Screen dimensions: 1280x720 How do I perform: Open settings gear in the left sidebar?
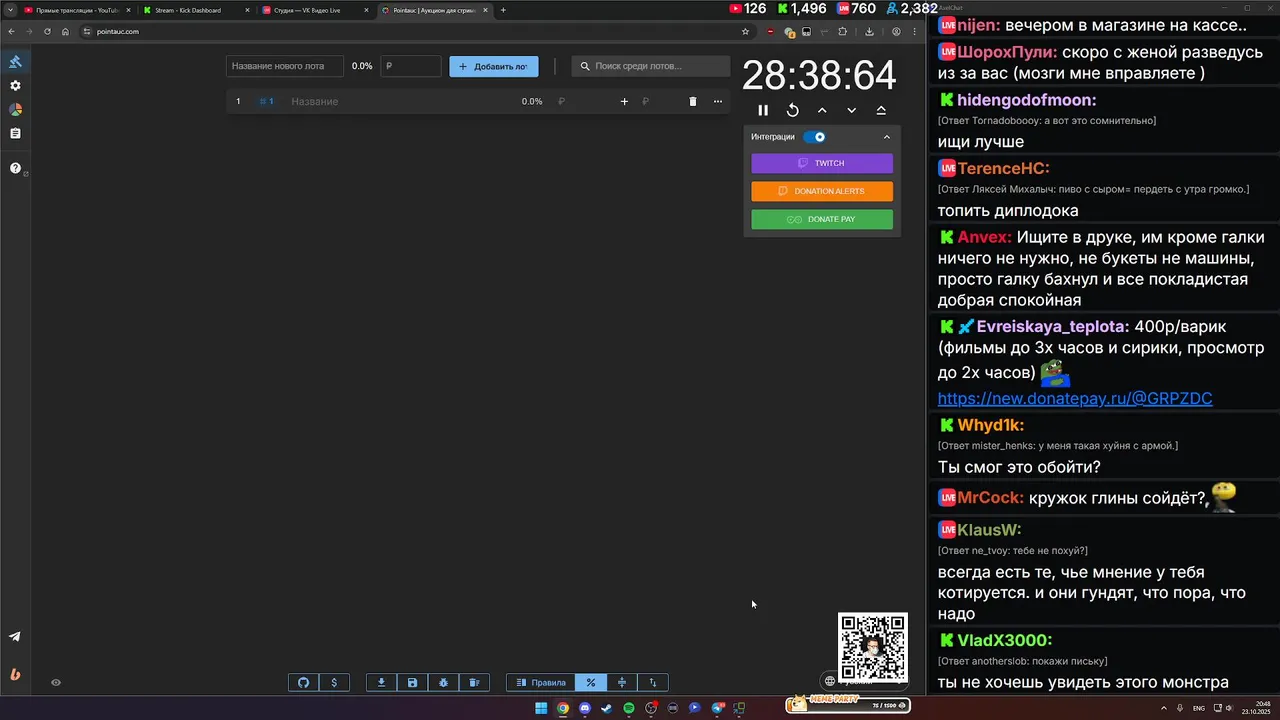[15, 86]
